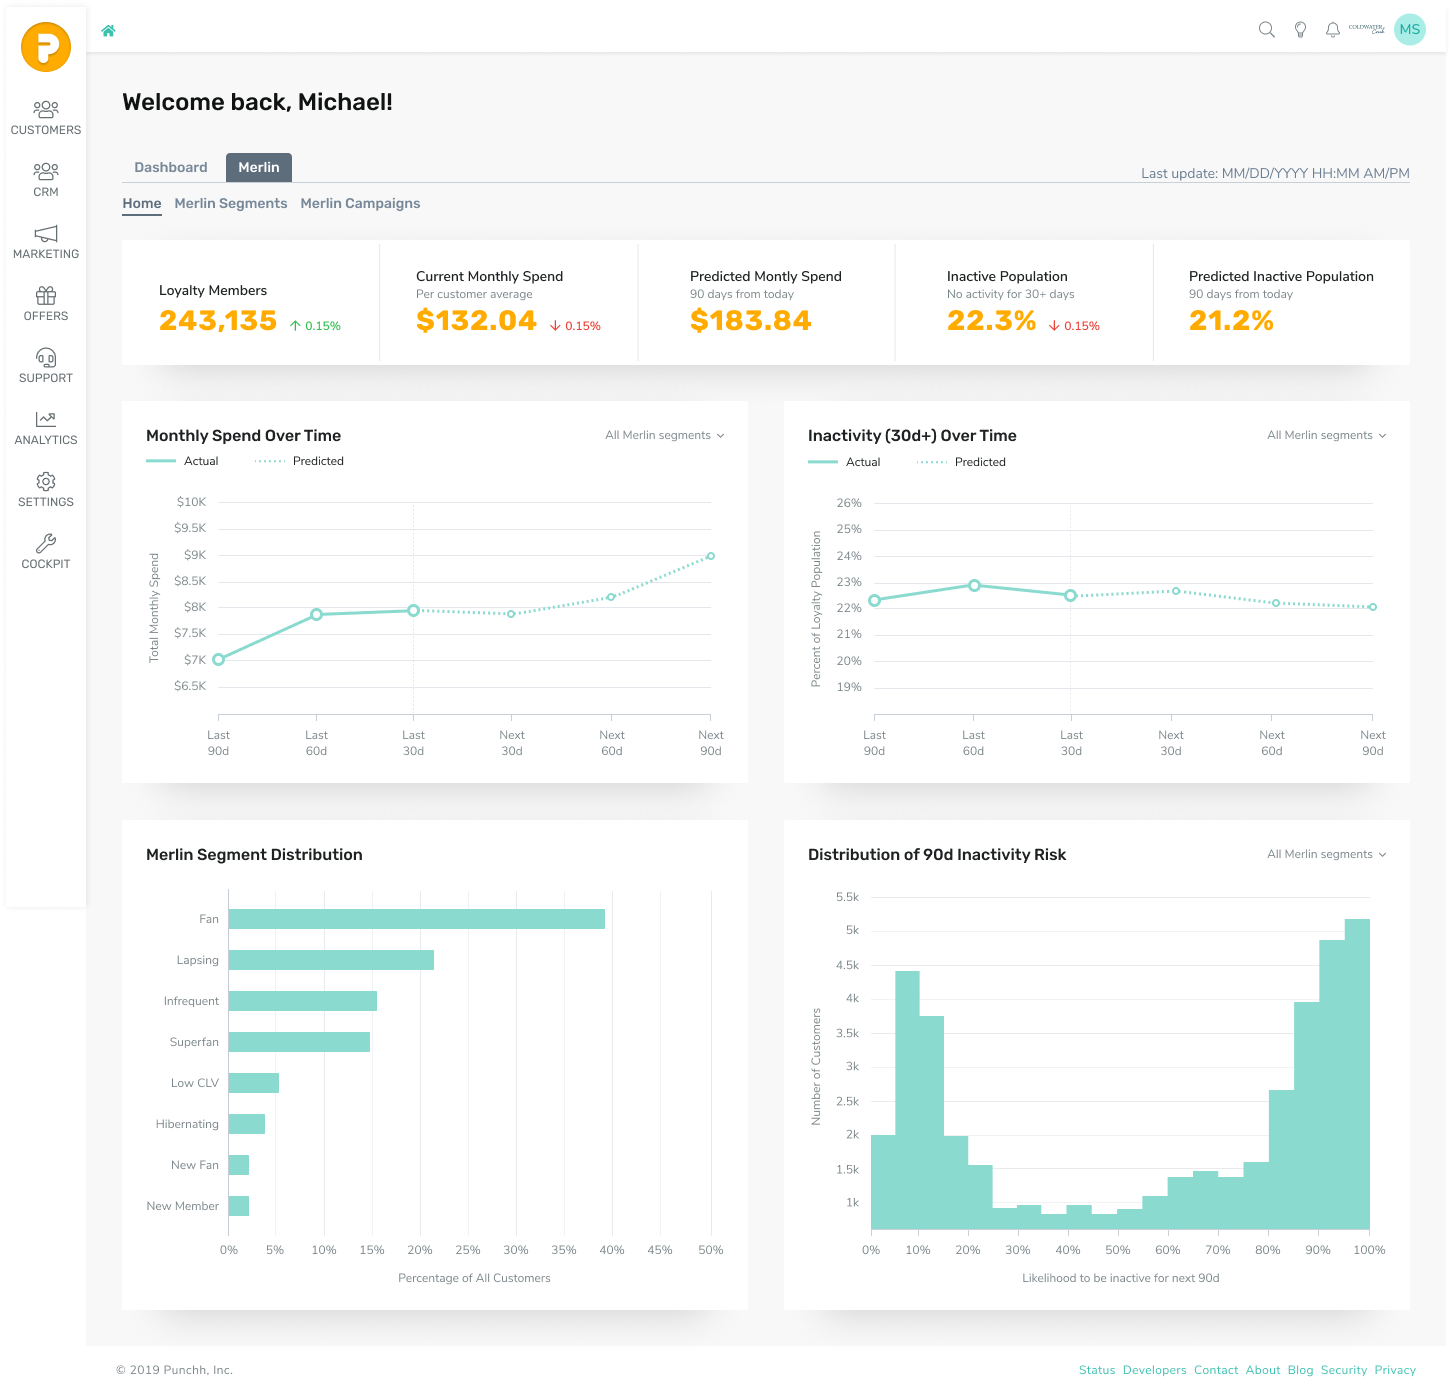Open the Offers gift icon
Screen dimensions: 1450x1394
[x=46, y=298]
